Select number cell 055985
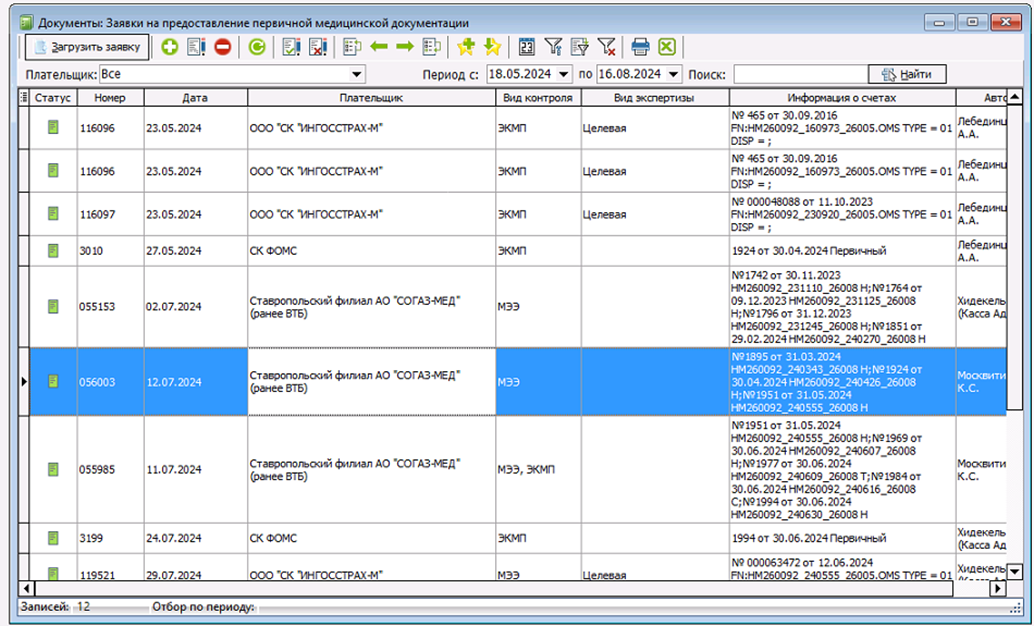This screenshot has height=626, width=1034. [110, 470]
